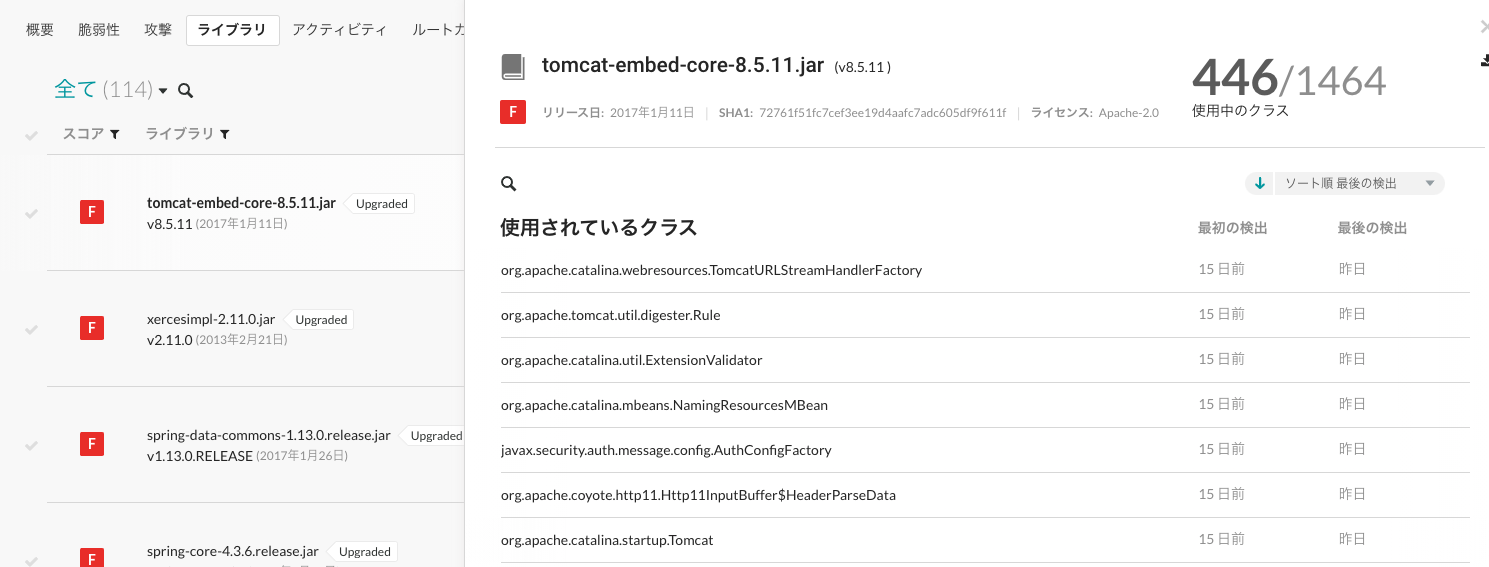1489x567 pixels.
Task: Filter by score using the funnel icon
Action: pos(115,134)
